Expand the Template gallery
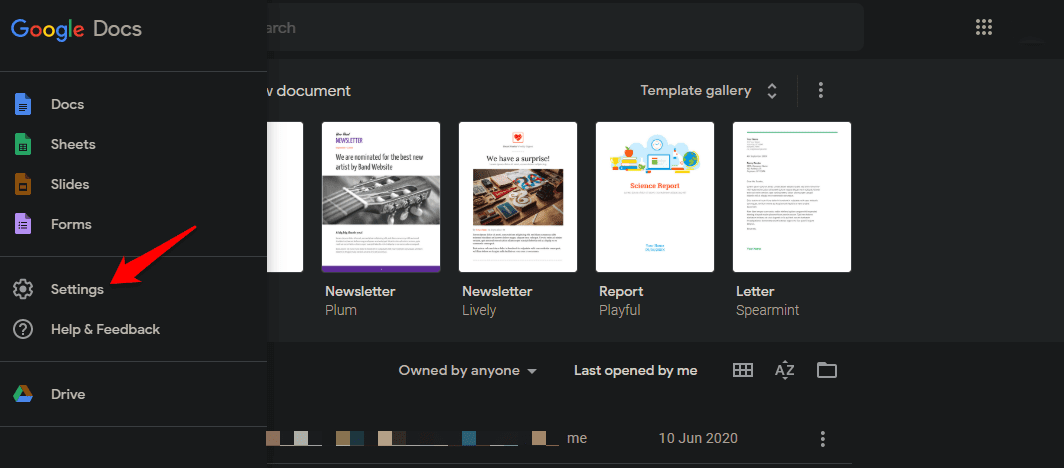Screen dimensions: 1064x468 772,91
